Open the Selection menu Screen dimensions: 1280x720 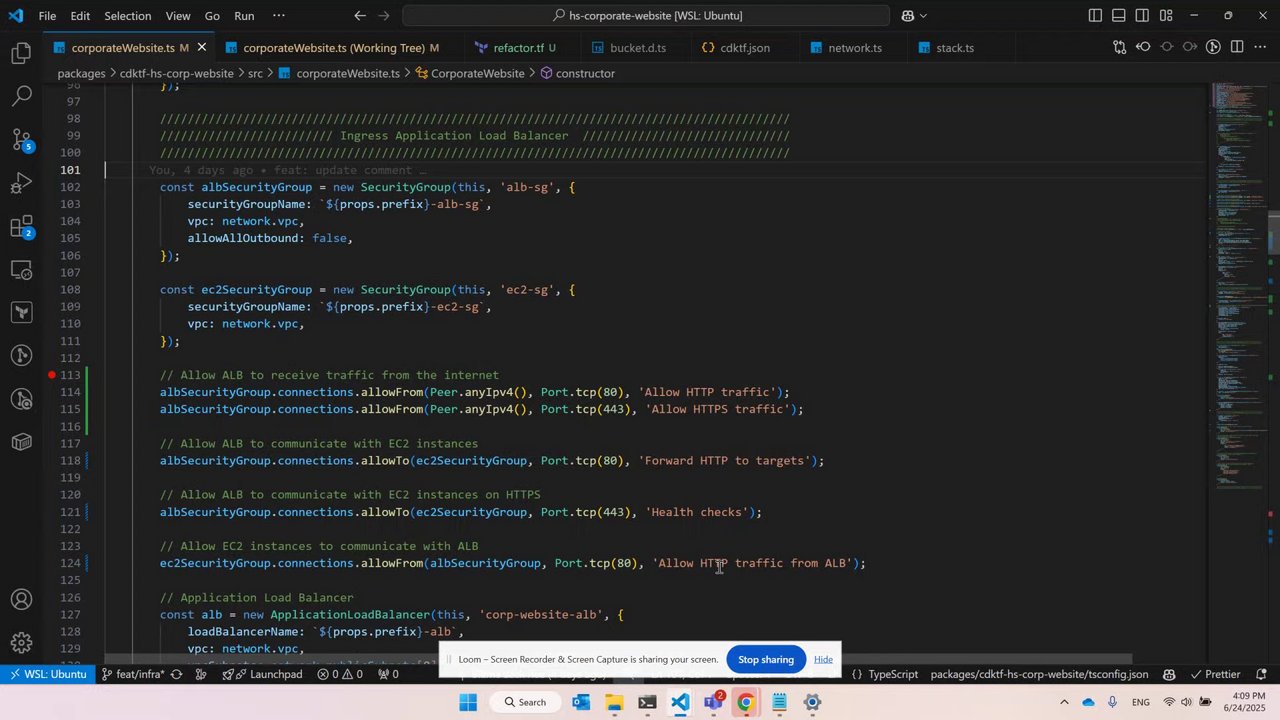tap(127, 15)
